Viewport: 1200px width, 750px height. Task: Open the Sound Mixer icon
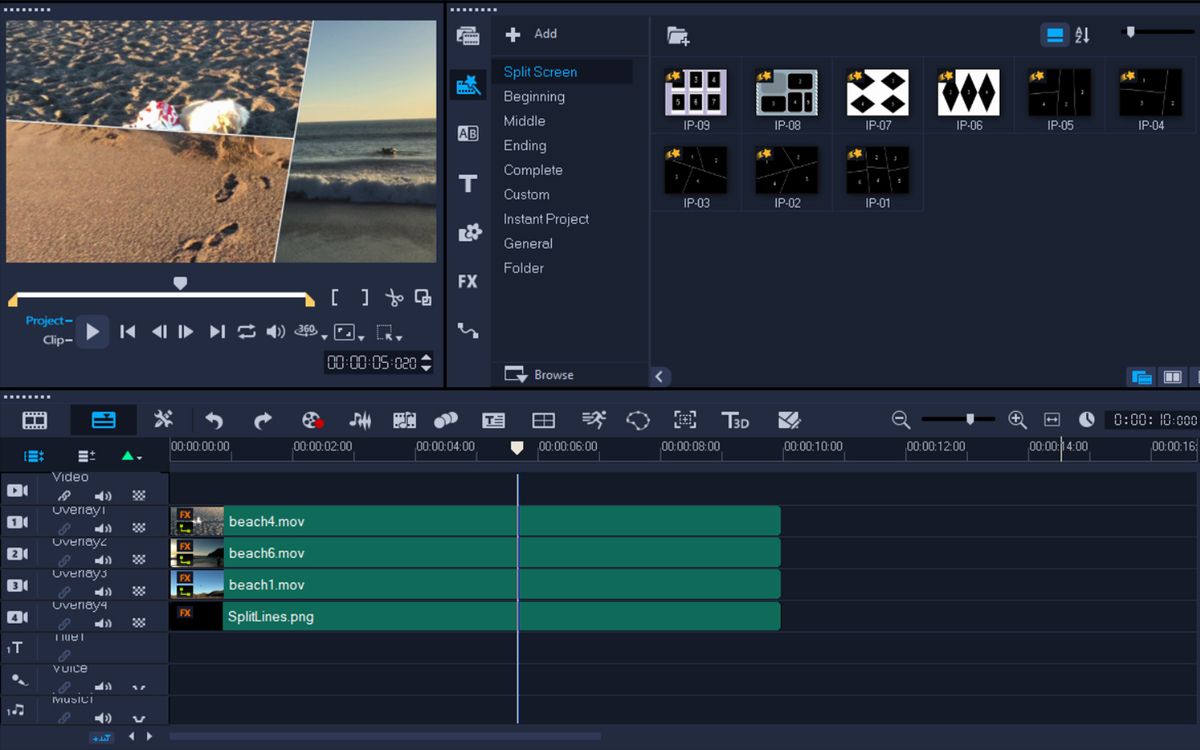(x=358, y=420)
